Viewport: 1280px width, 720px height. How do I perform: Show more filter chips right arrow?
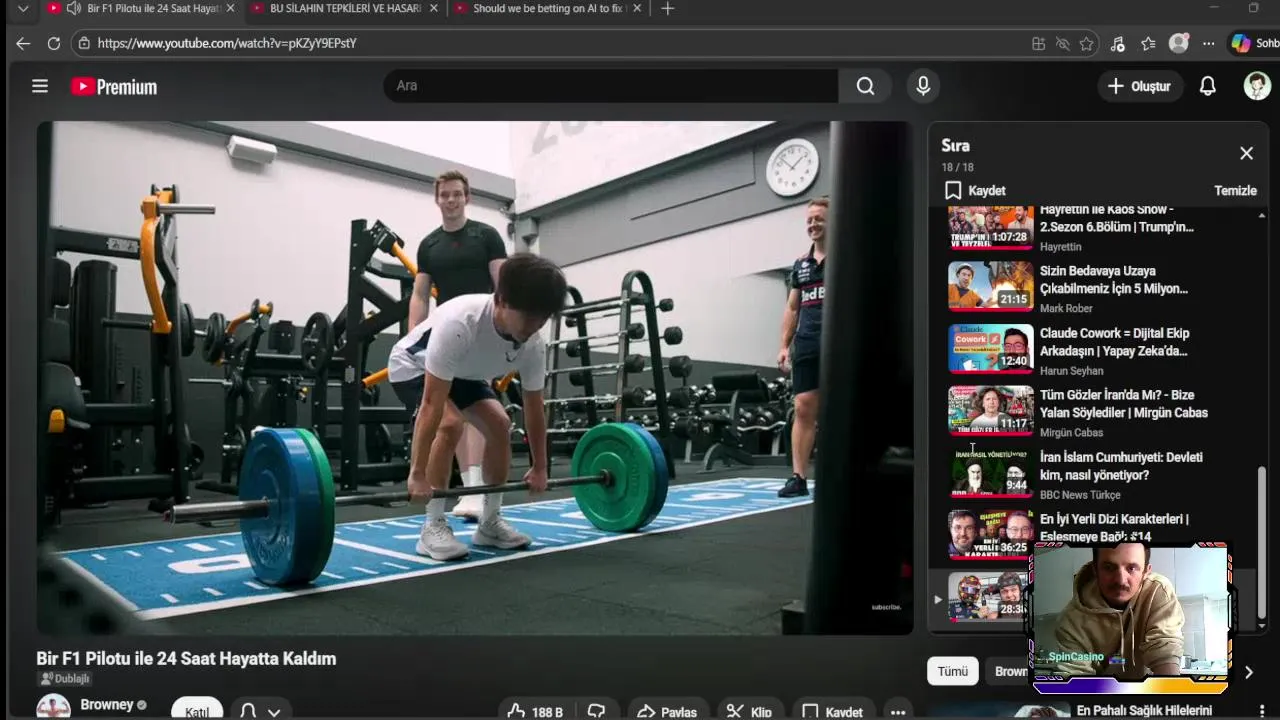(1248, 672)
